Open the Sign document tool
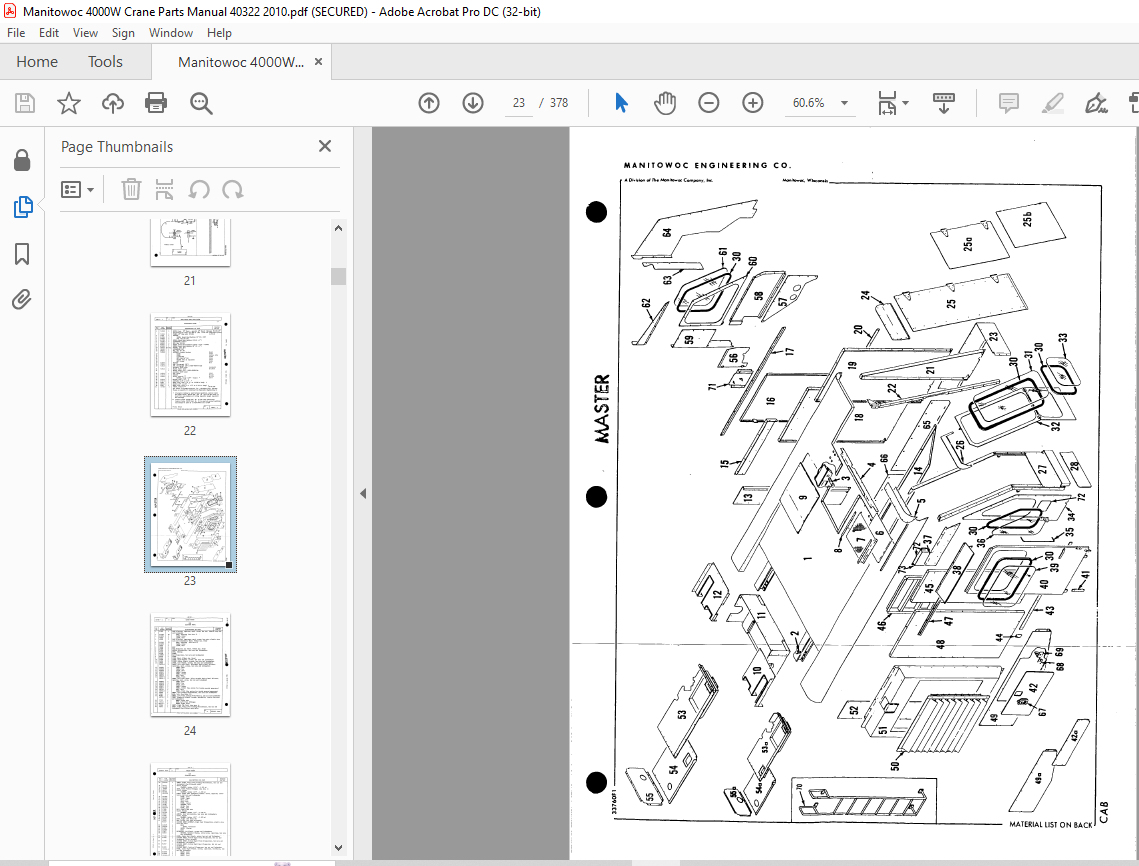This screenshot has width=1139, height=866. [1096, 103]
